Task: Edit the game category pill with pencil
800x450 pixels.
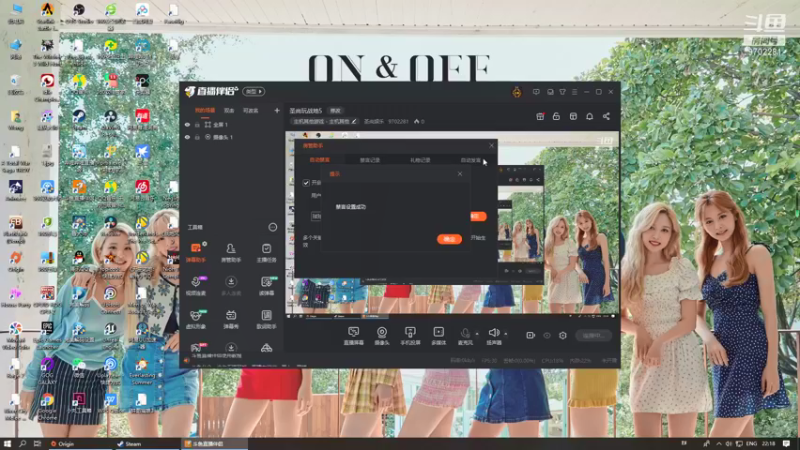Action: 324,121
